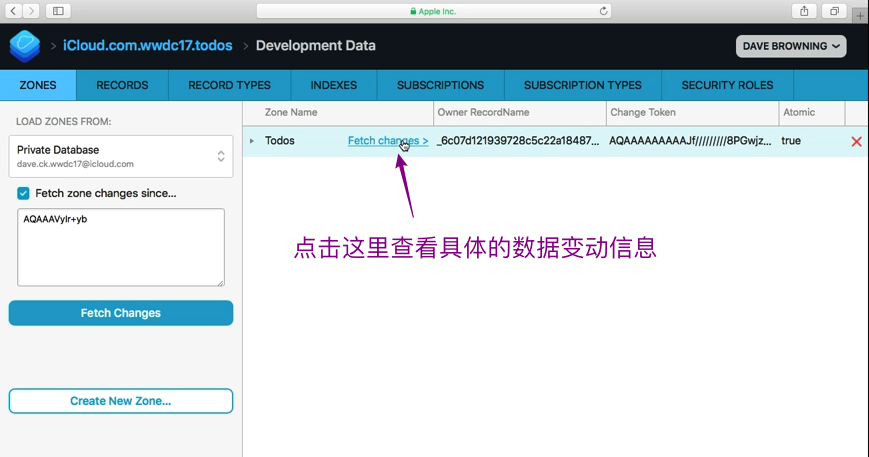Click the change token text area
869x457 pixels.
pyautogui.click(x=121, y=247)
